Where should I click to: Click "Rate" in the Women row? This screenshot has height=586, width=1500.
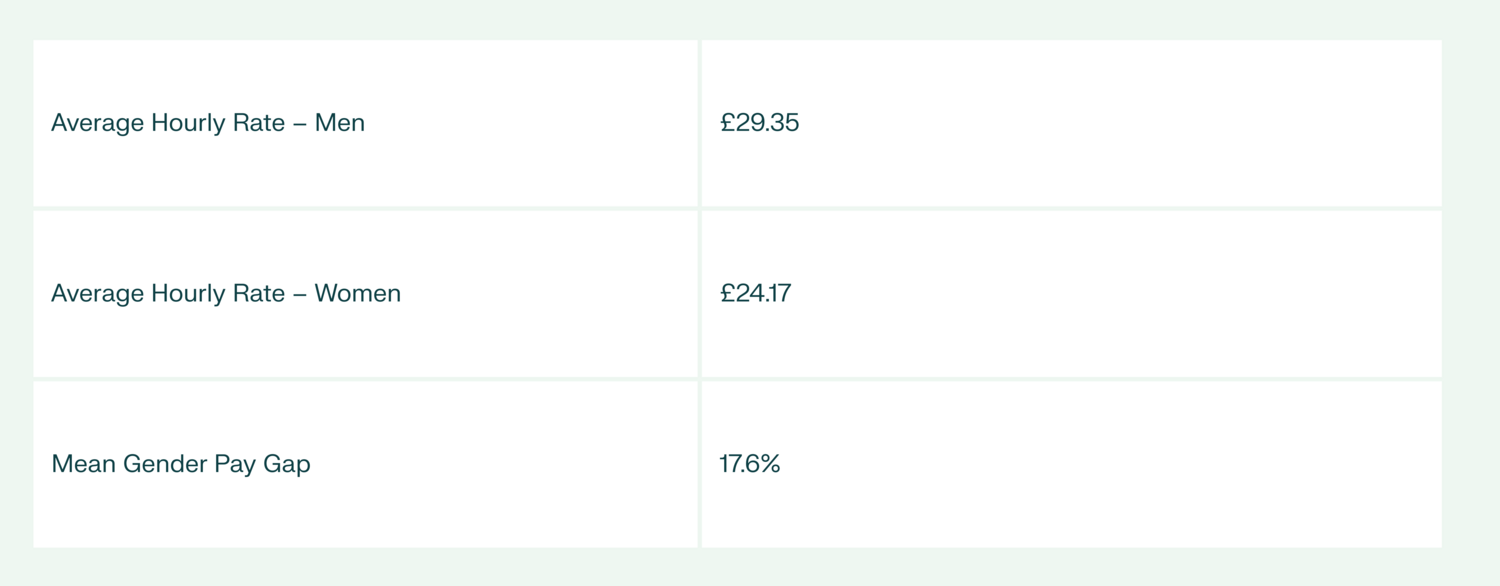pyautogui.click(x=261, y=293)
